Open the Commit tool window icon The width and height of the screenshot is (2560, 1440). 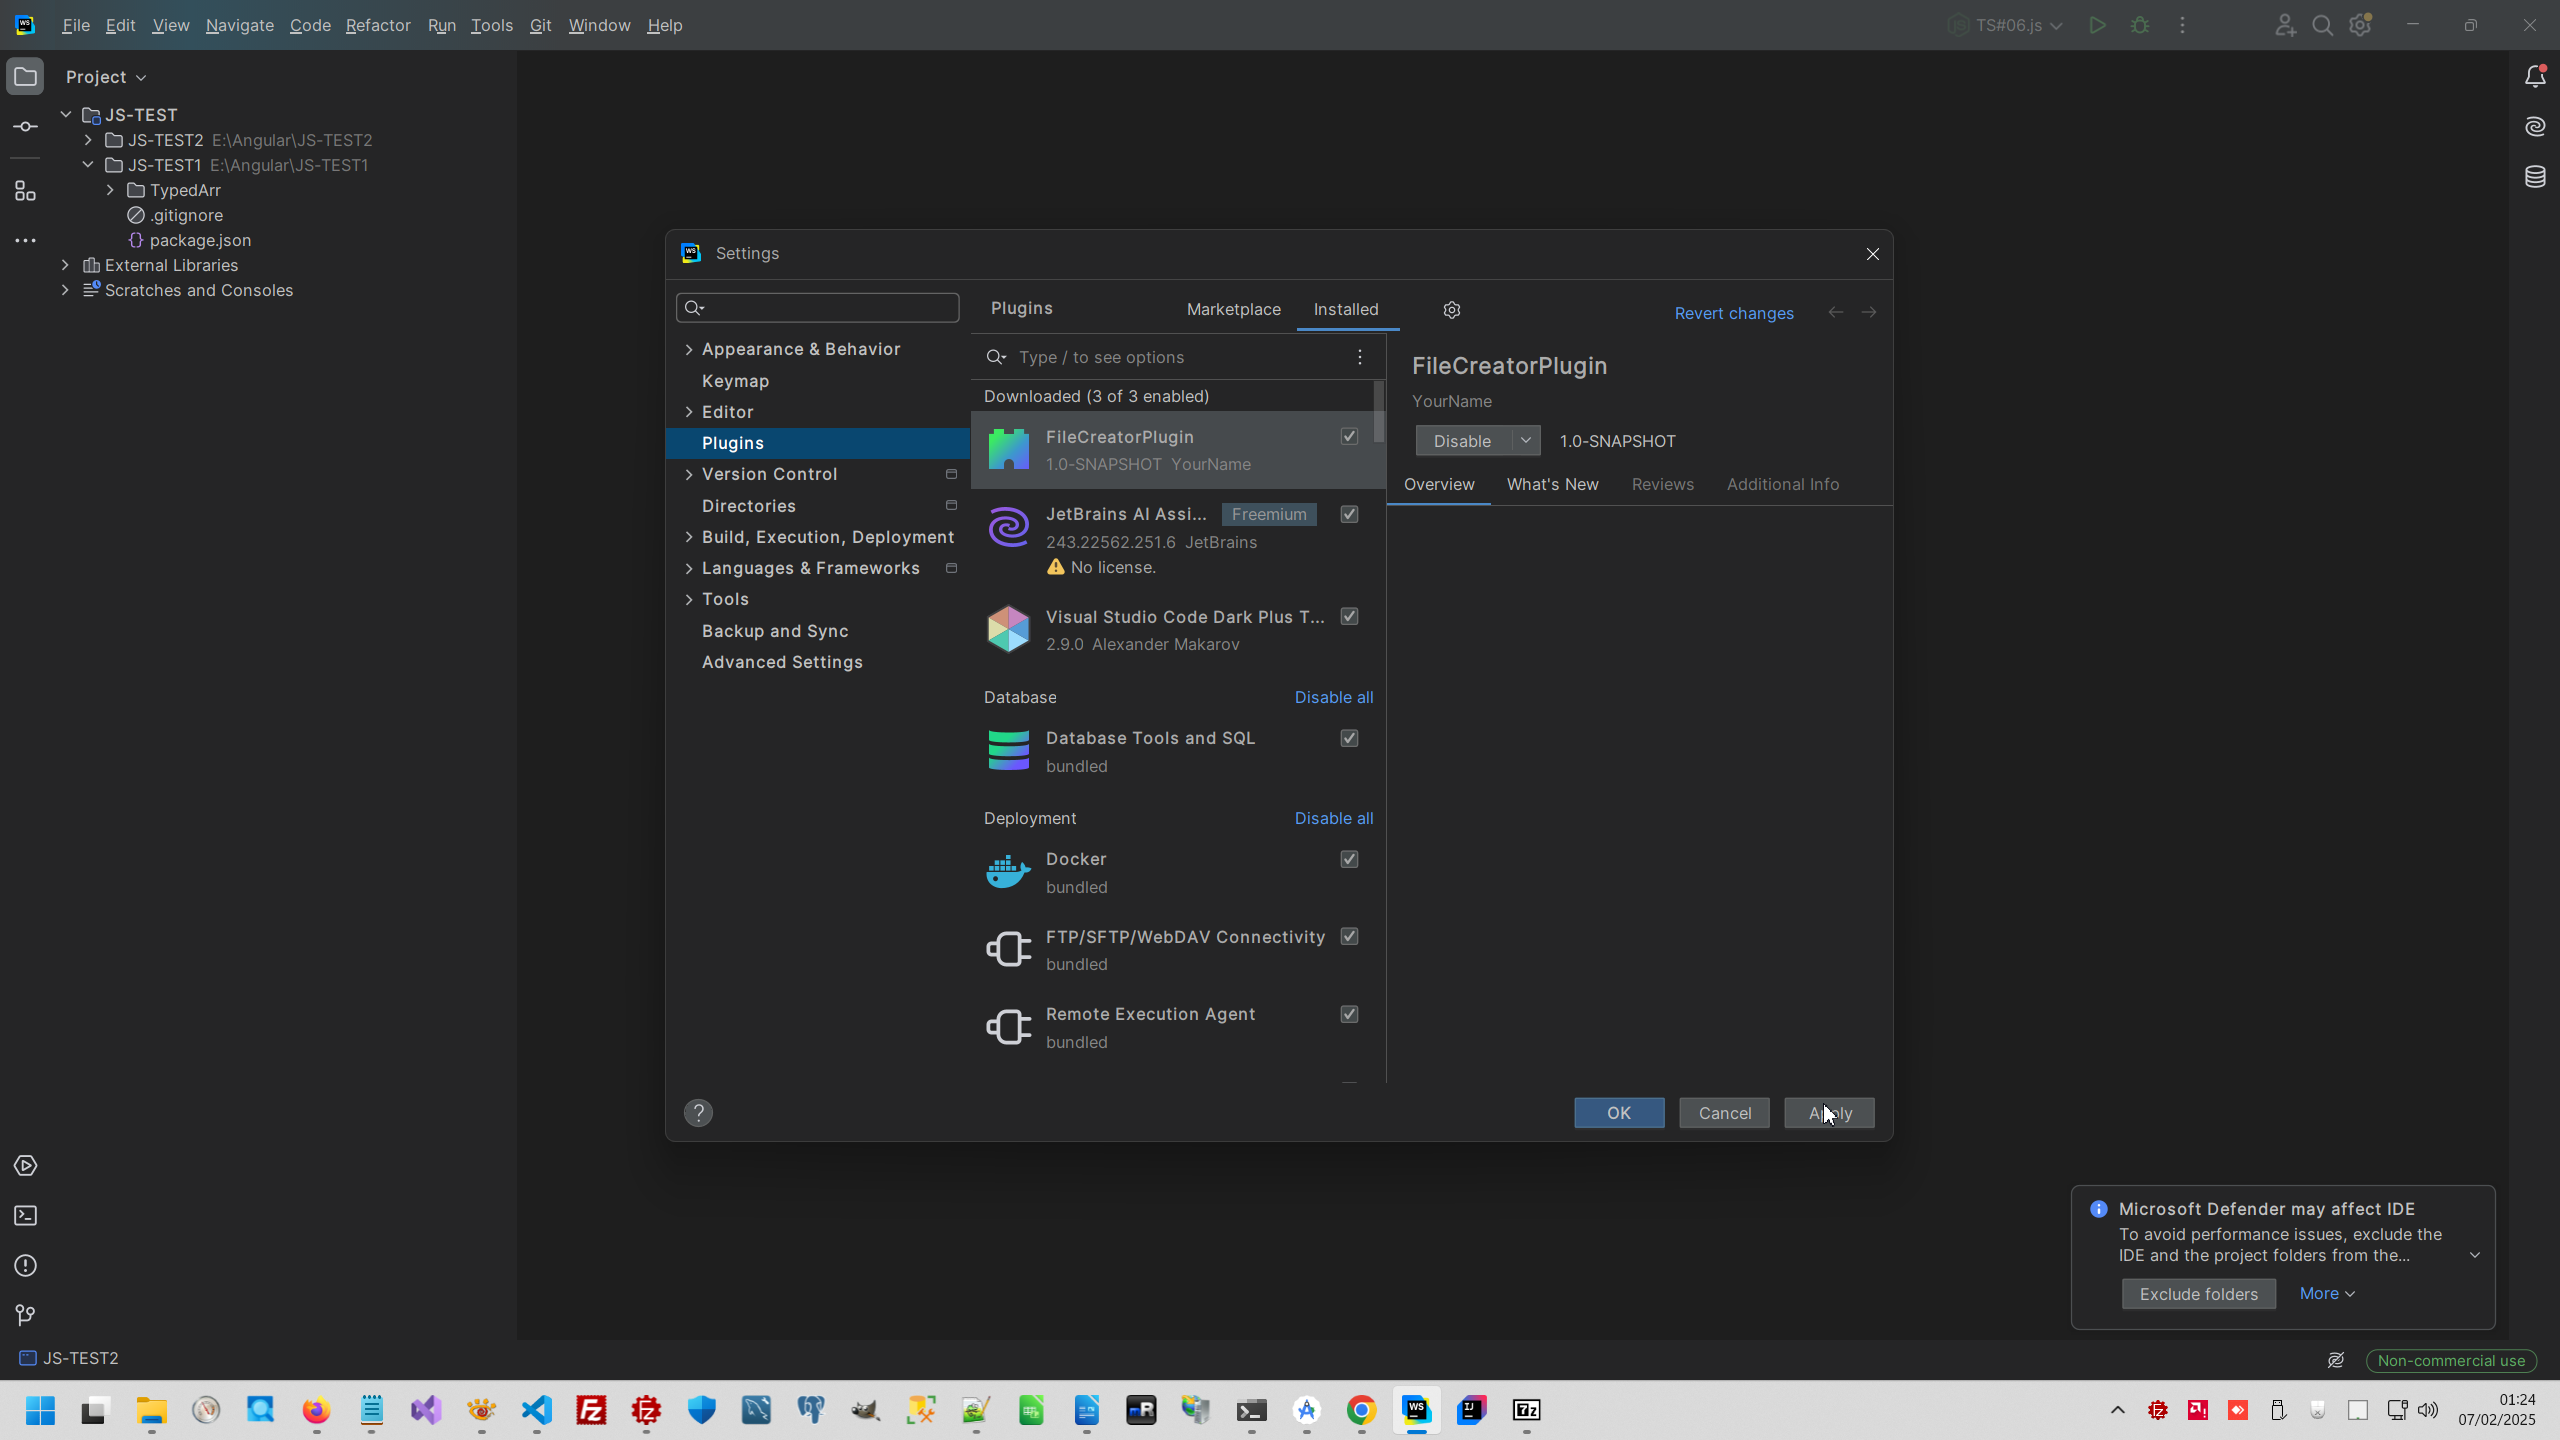point(26,127)
